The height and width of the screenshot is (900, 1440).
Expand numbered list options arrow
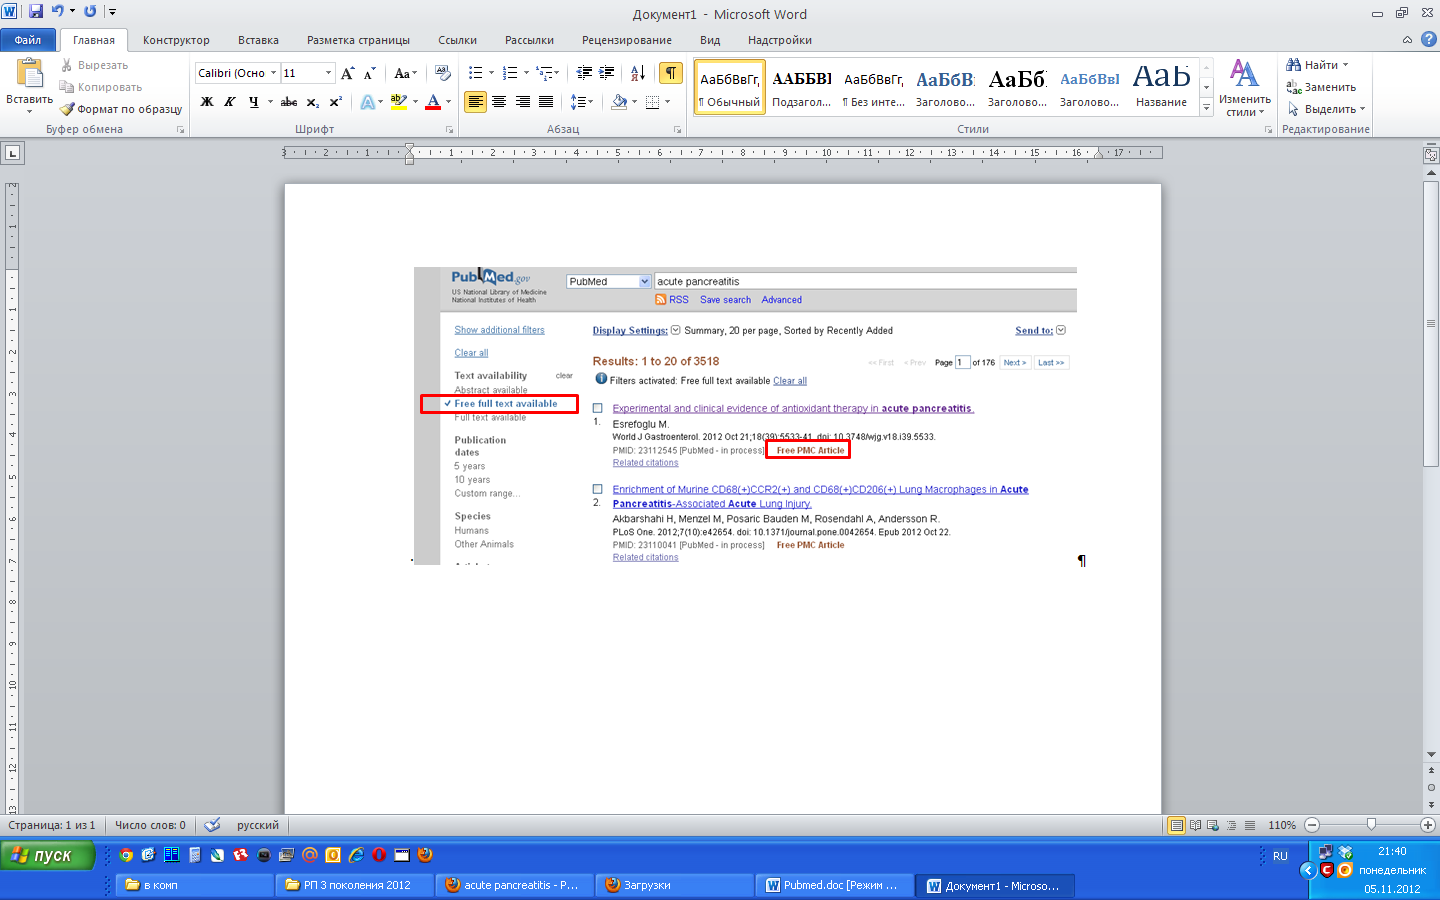pyautogui.click(x=526, y=73)
